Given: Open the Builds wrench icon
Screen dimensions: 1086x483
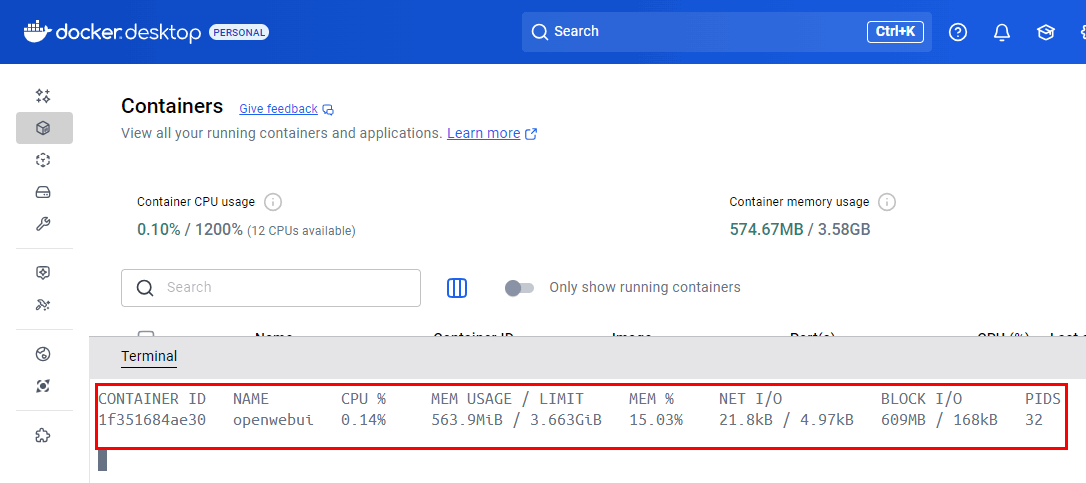Looking at the screenshot, I should (x=43, y=224).
